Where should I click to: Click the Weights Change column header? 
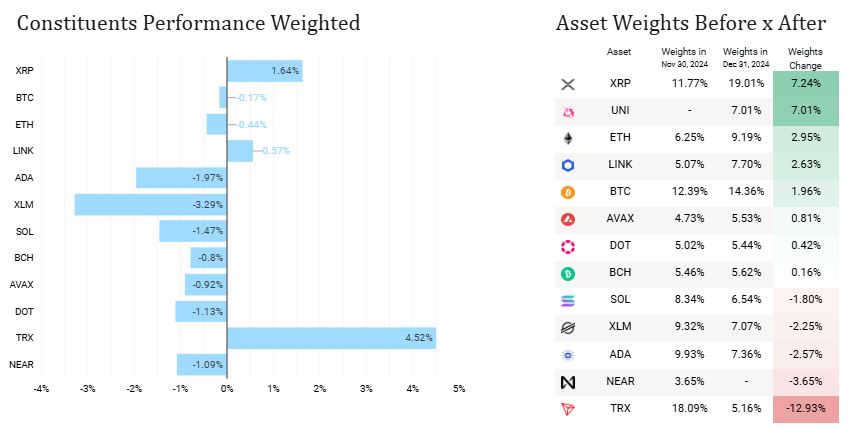[805, 58]
